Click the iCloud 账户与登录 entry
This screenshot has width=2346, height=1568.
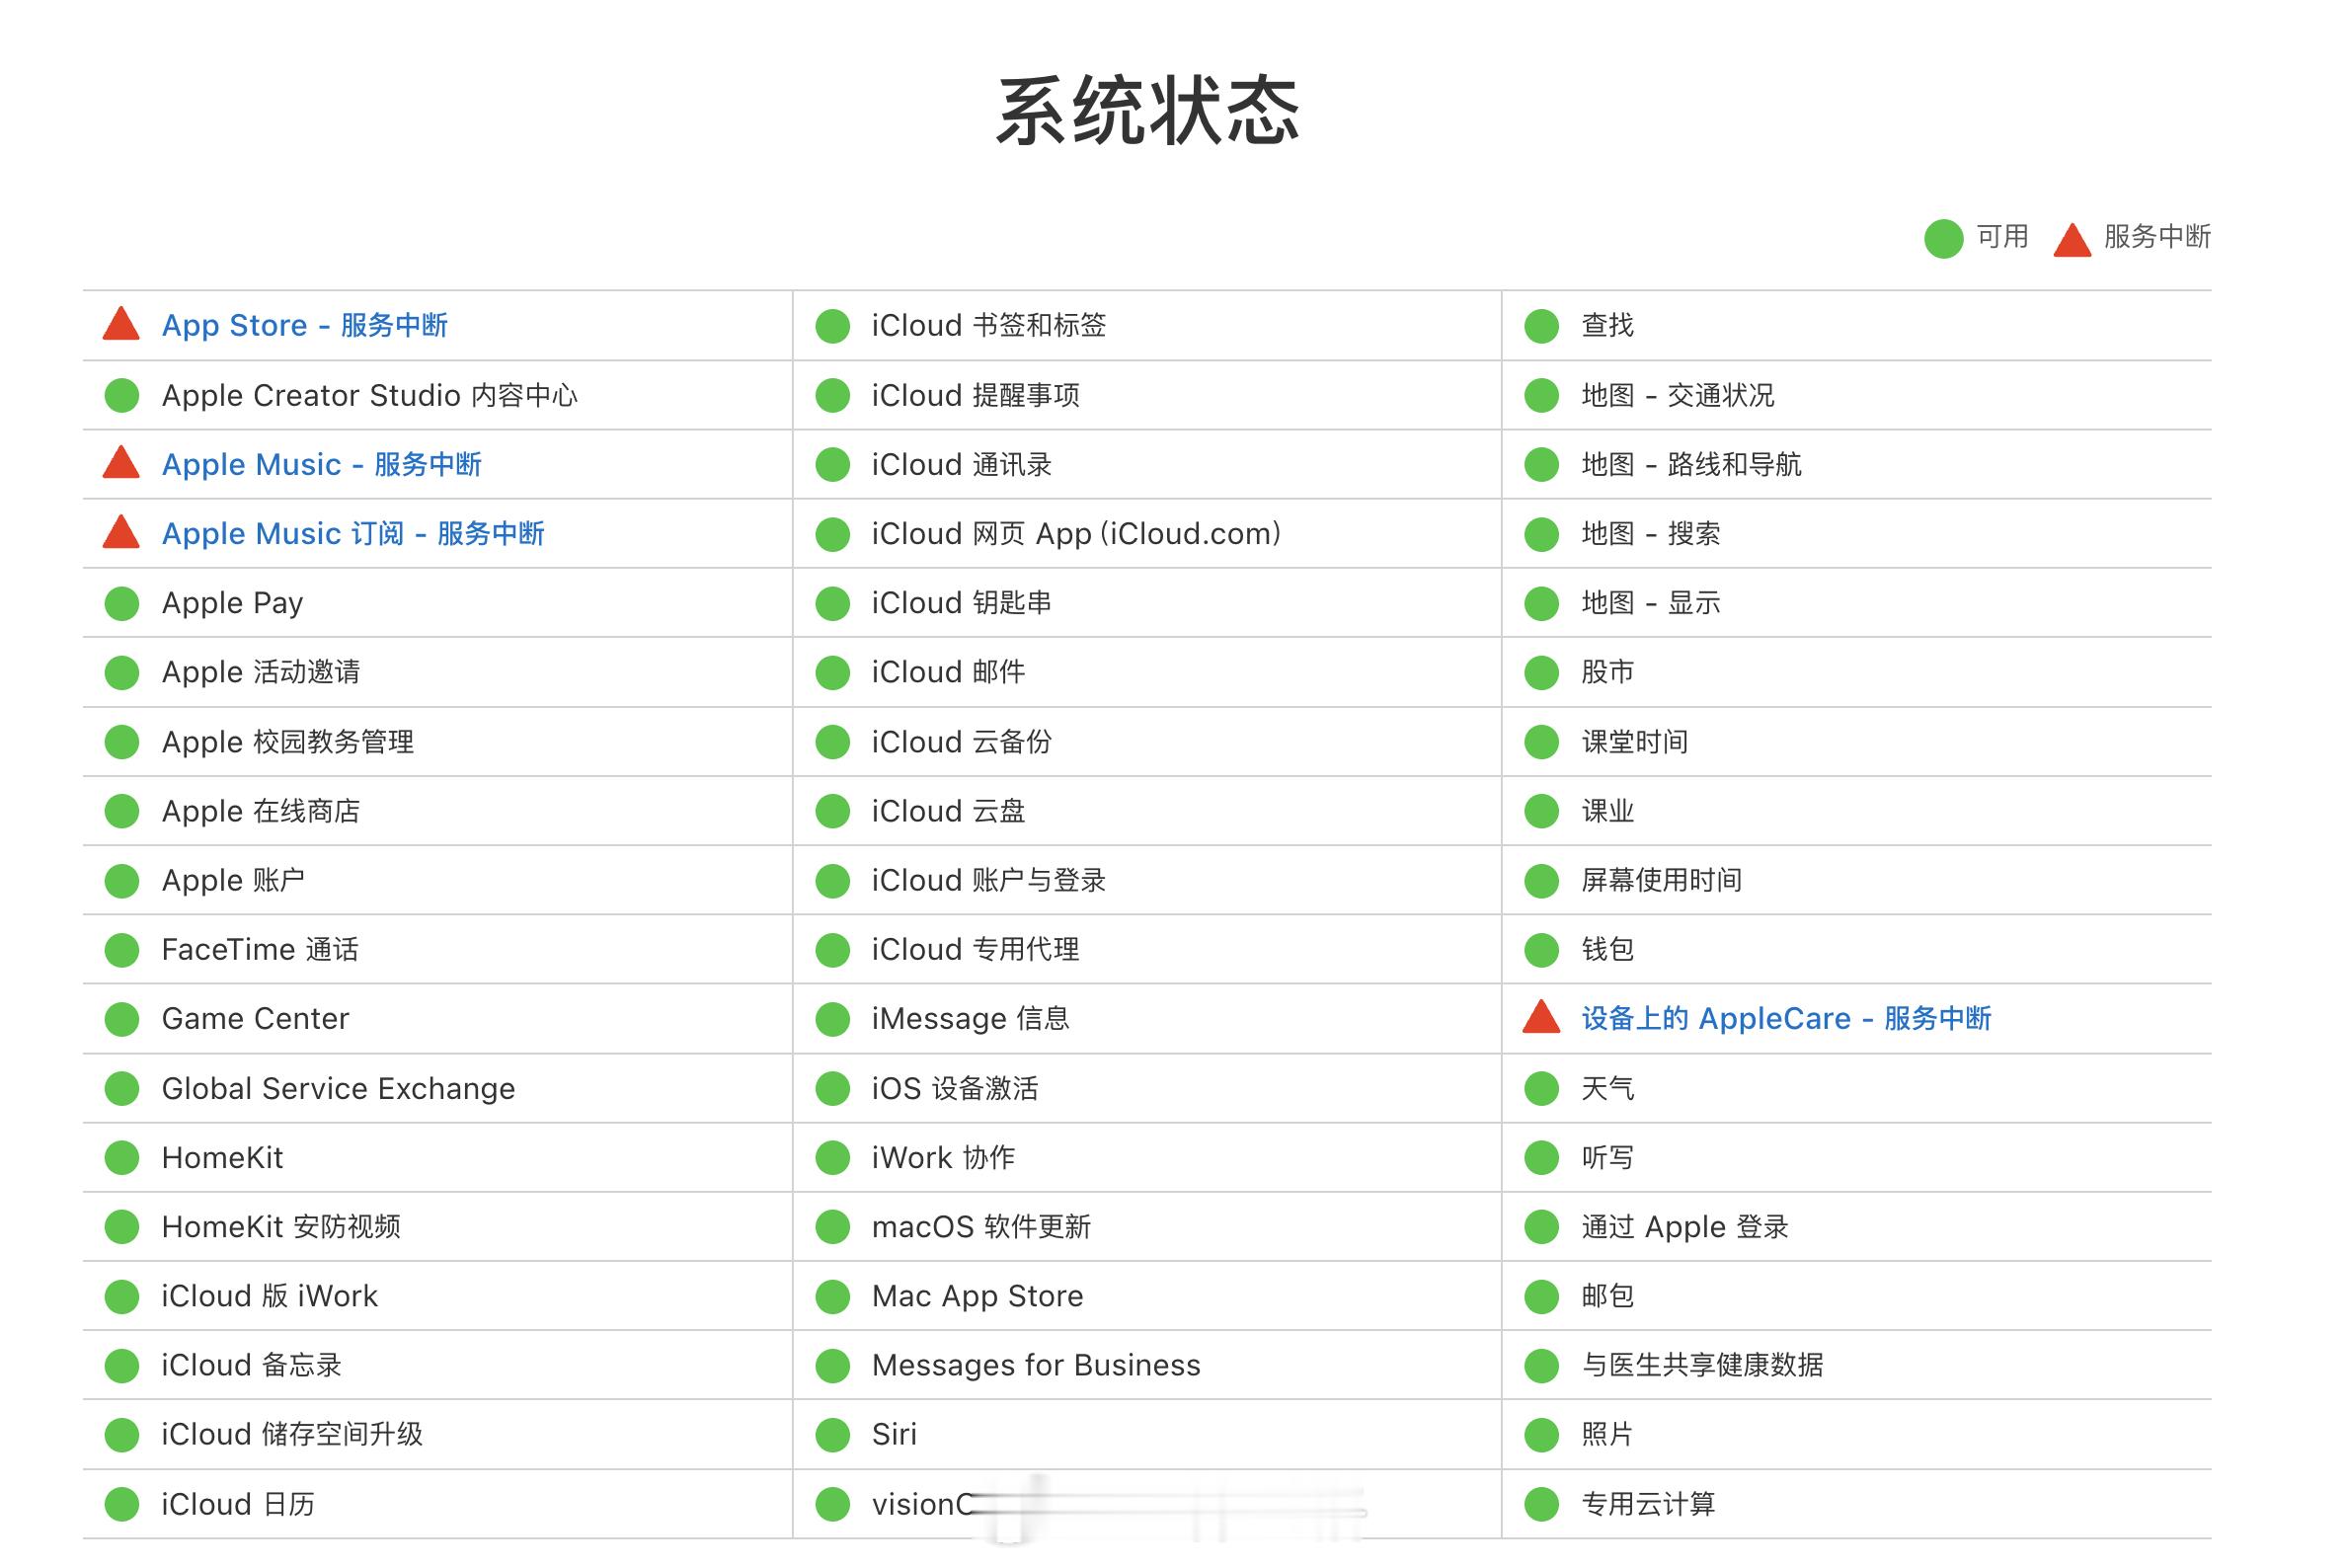coord(989,880)
